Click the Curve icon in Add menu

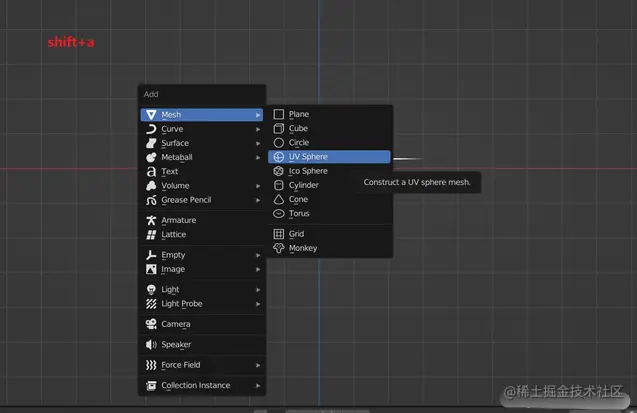tap(151, 129)
